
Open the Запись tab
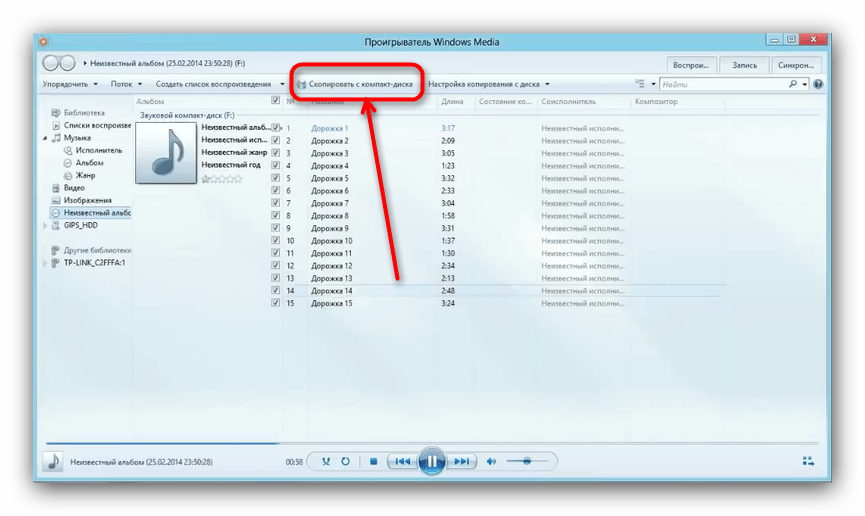(744, 65)
